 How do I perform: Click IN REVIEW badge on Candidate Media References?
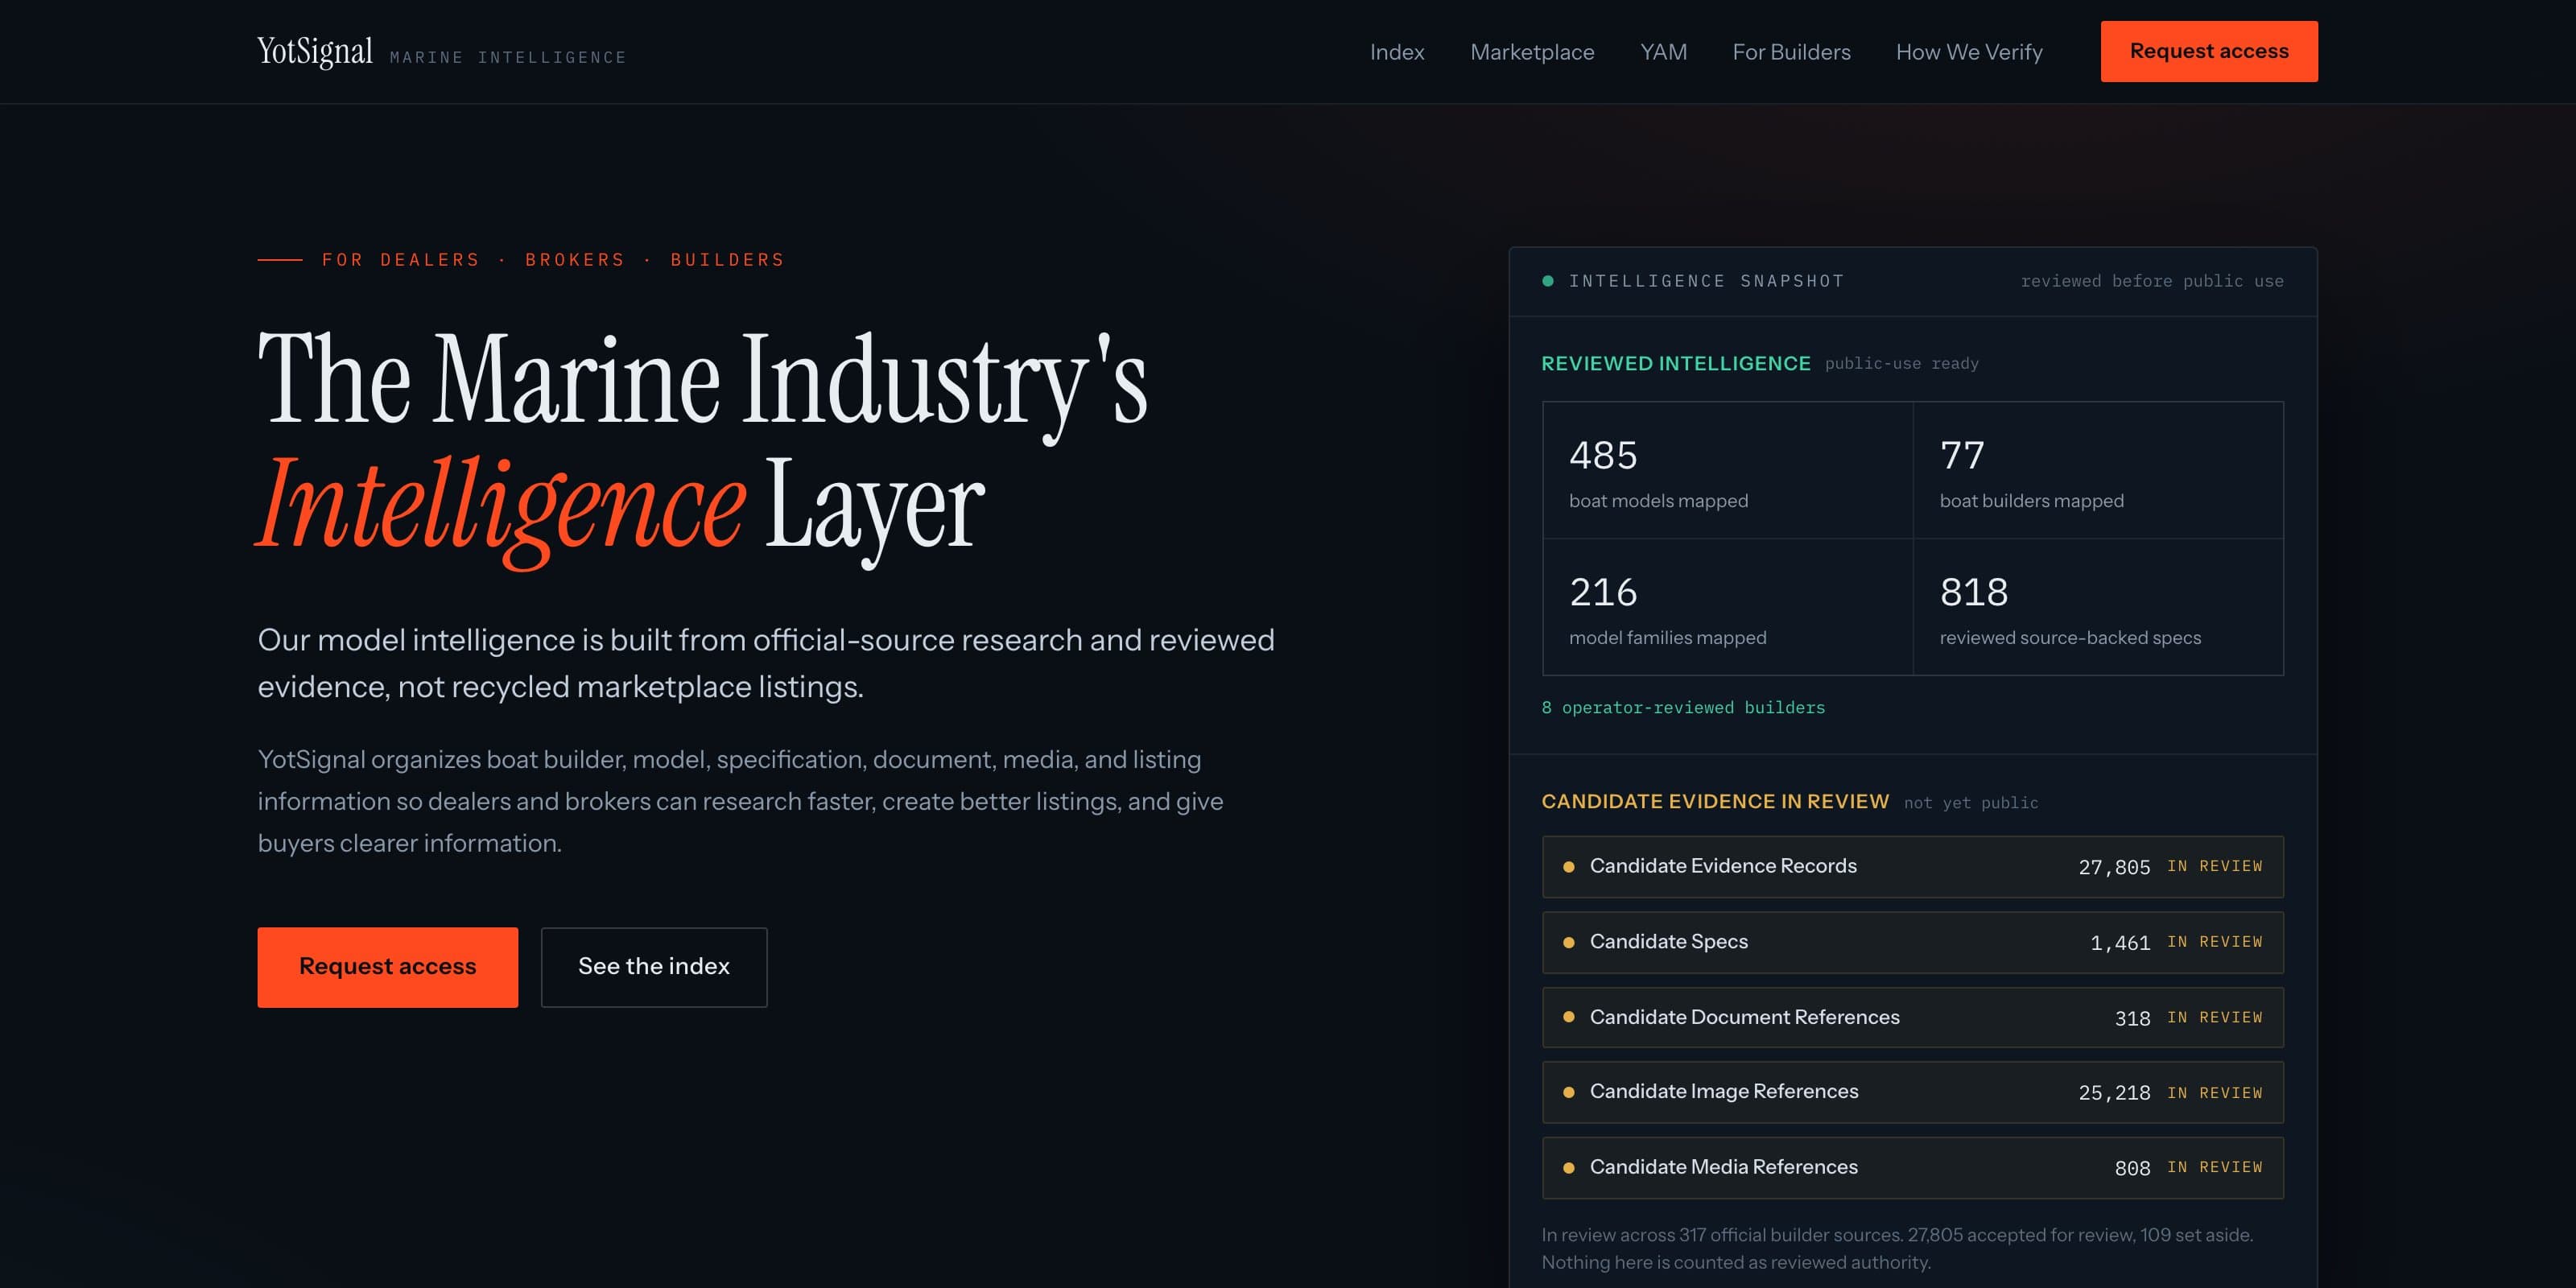(x=2214, y=1167)
